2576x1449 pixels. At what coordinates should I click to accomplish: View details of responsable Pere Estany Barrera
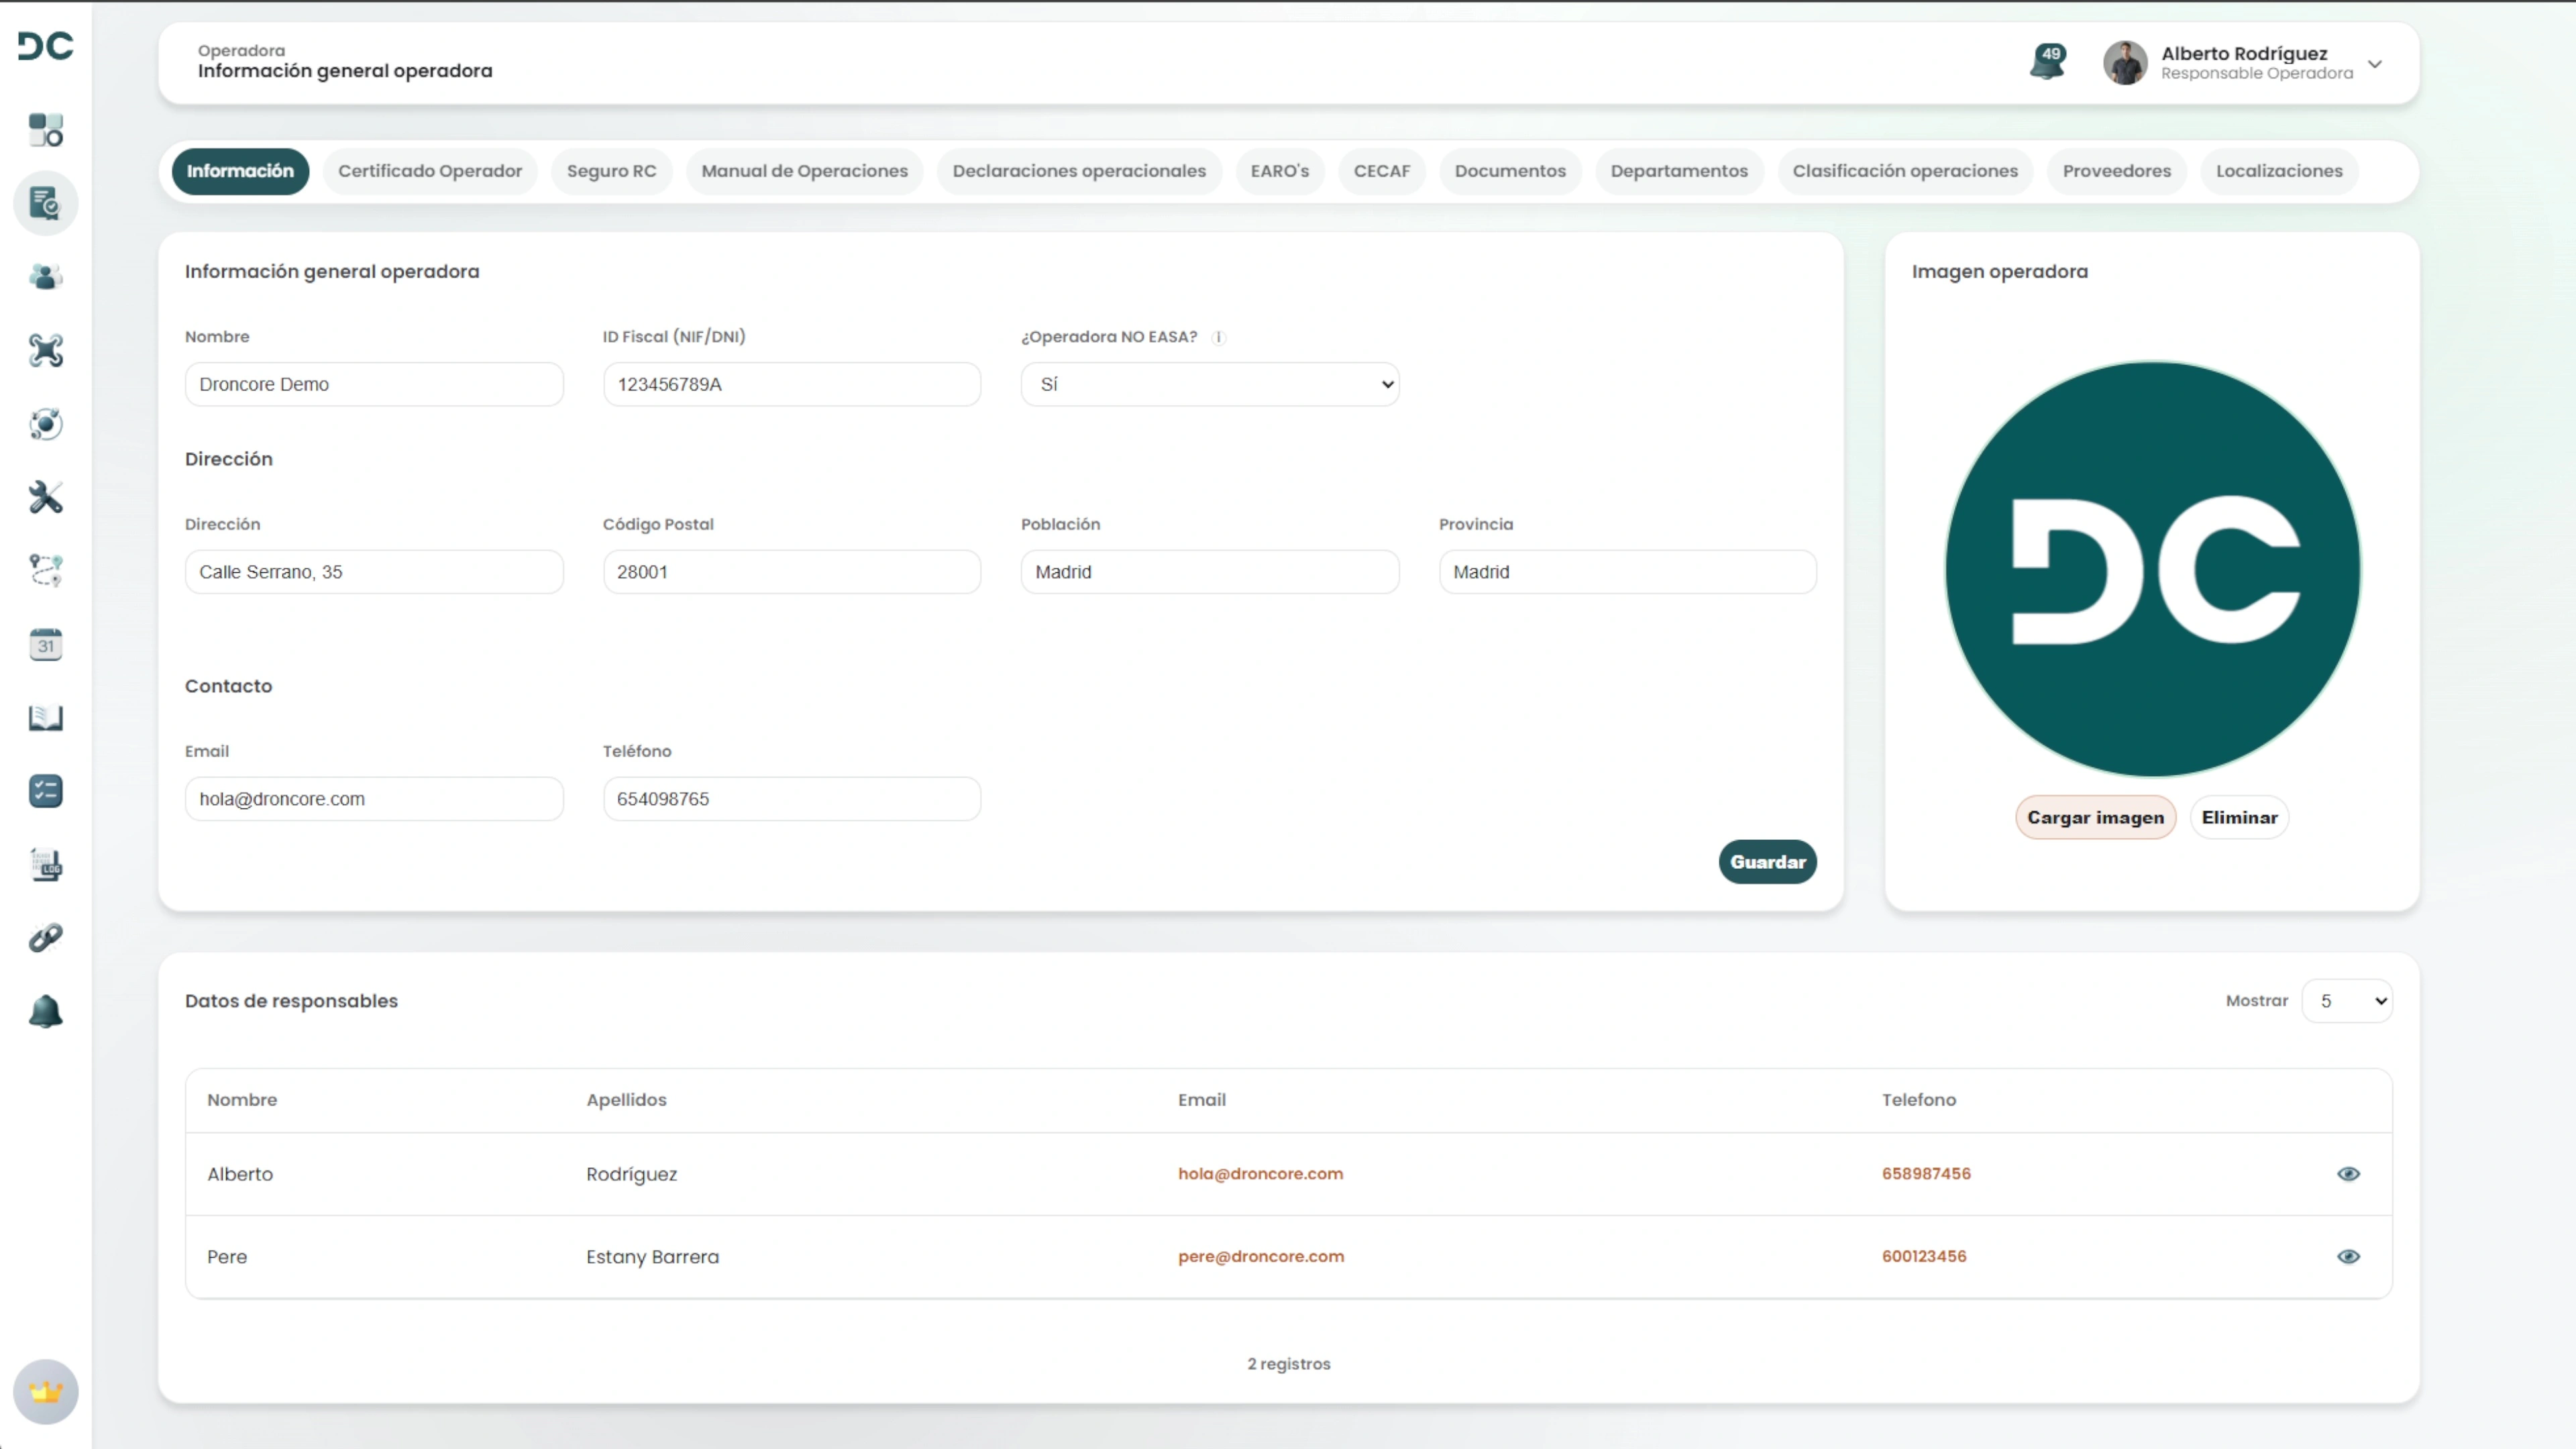(2348, 1257)
